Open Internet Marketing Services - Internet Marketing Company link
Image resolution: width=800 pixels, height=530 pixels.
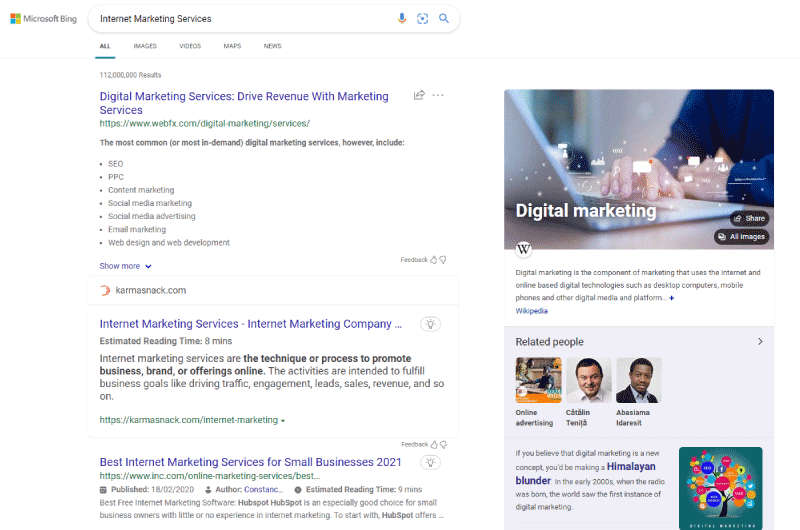pyautogui.click(x=251, y=324)
